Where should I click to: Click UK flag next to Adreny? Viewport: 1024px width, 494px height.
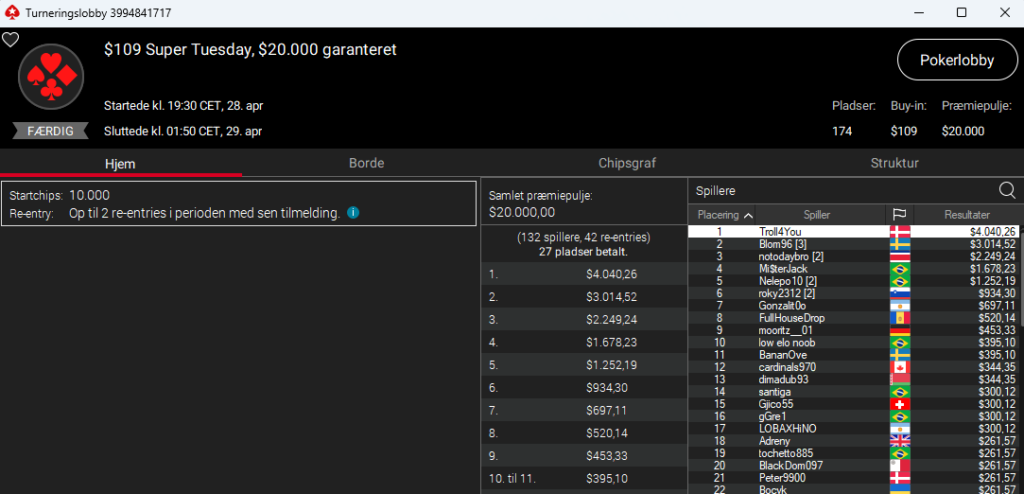[899, 440]
